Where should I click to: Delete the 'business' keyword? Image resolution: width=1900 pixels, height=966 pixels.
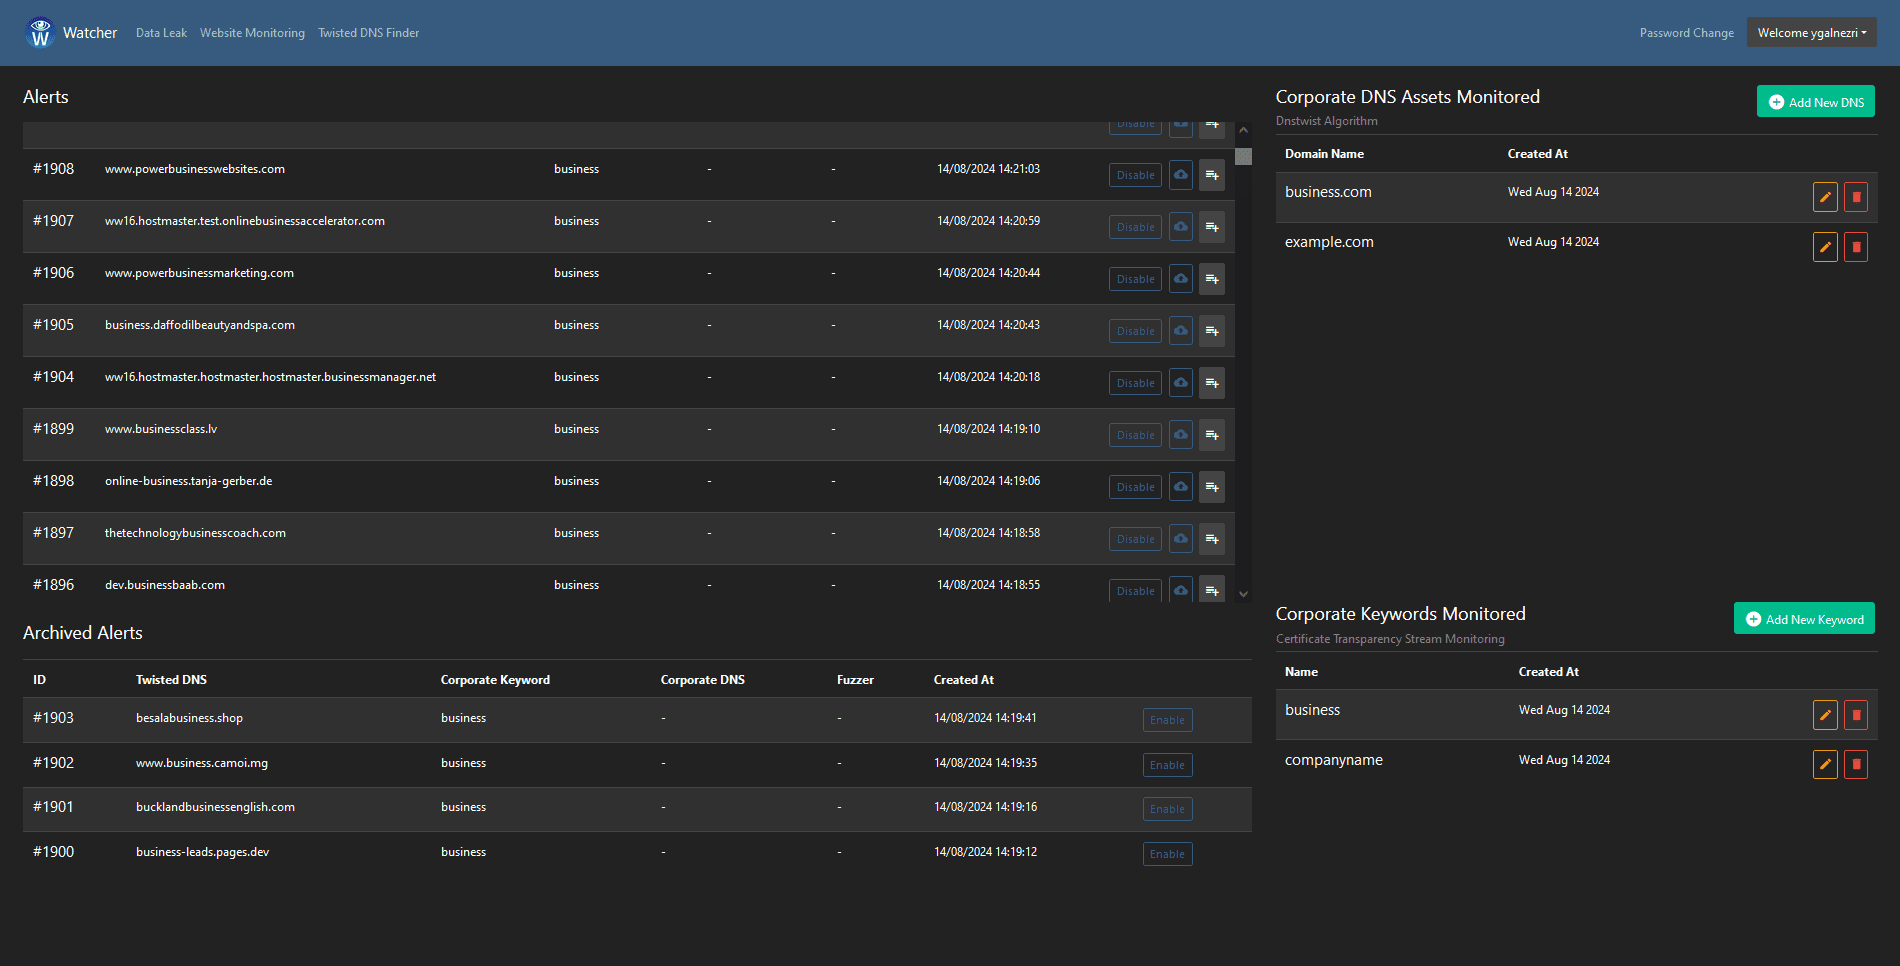click(1856, 715)
